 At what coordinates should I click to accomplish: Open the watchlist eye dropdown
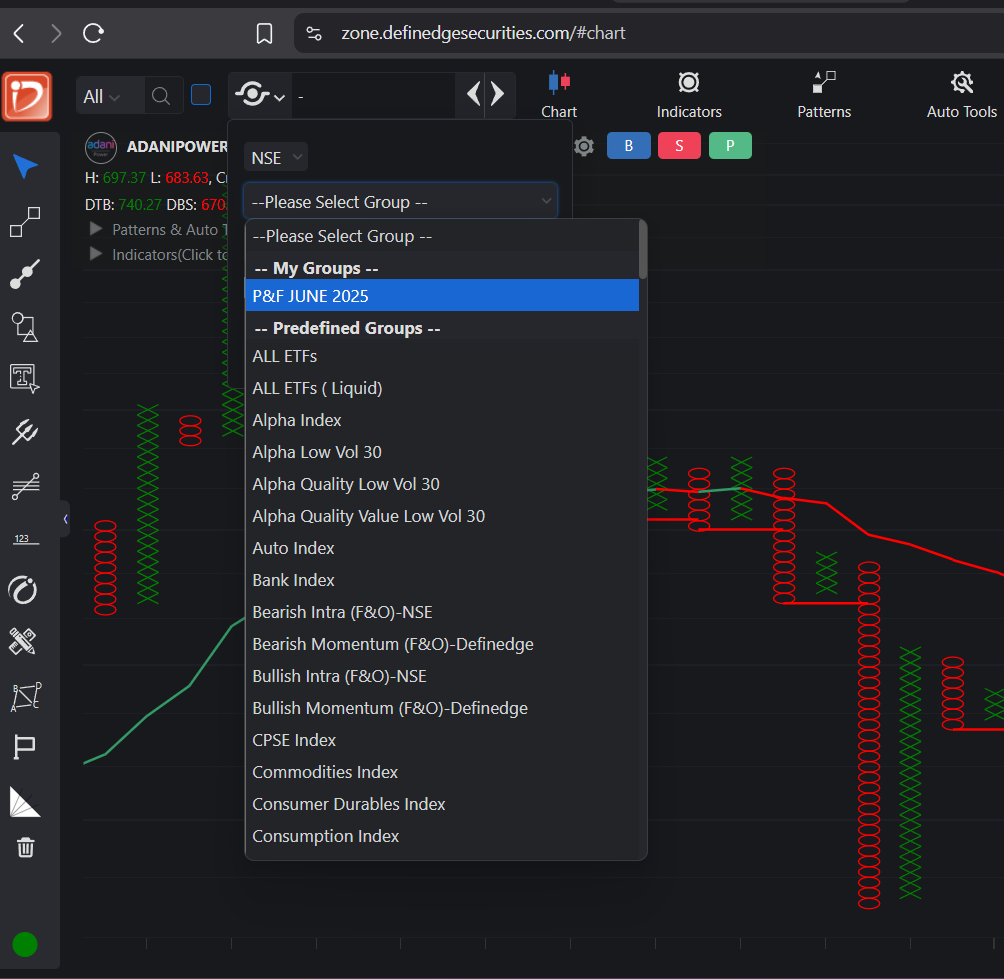(260, 95)
